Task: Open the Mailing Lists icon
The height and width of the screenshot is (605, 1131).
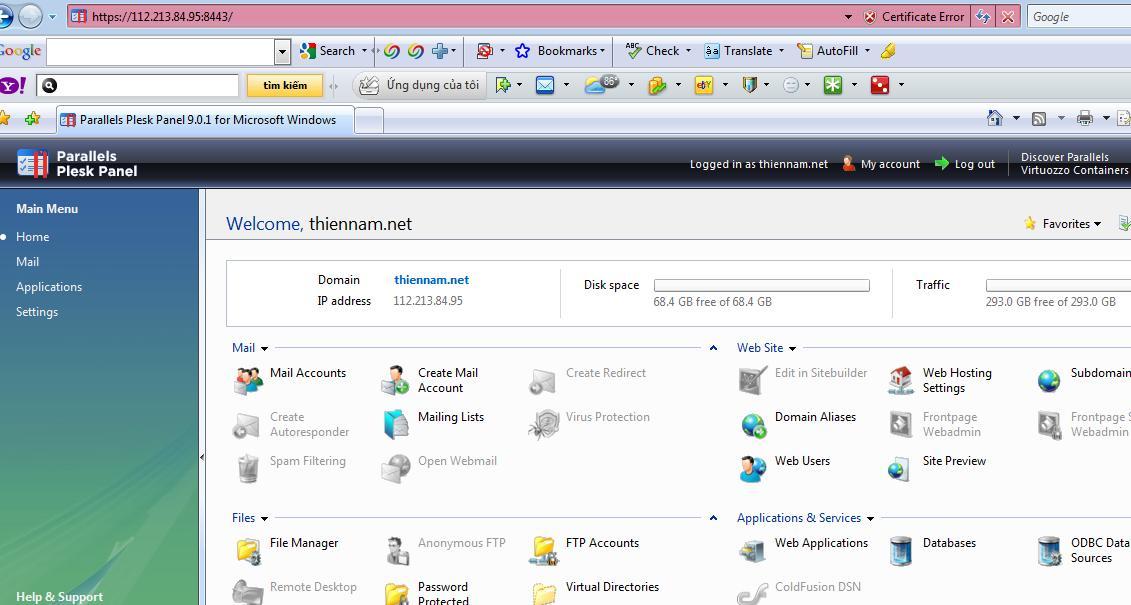Action: (x=396, y=424)
